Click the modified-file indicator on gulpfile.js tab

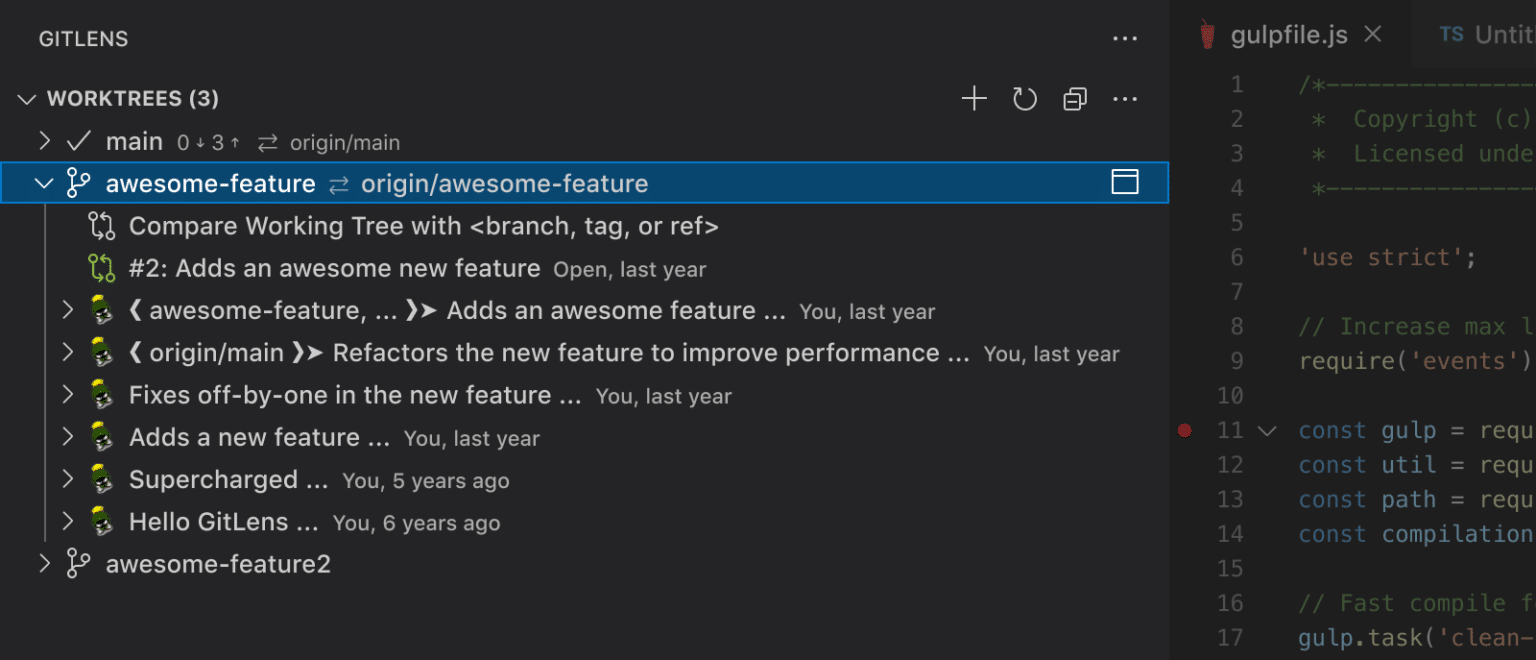pos(1208,33)
